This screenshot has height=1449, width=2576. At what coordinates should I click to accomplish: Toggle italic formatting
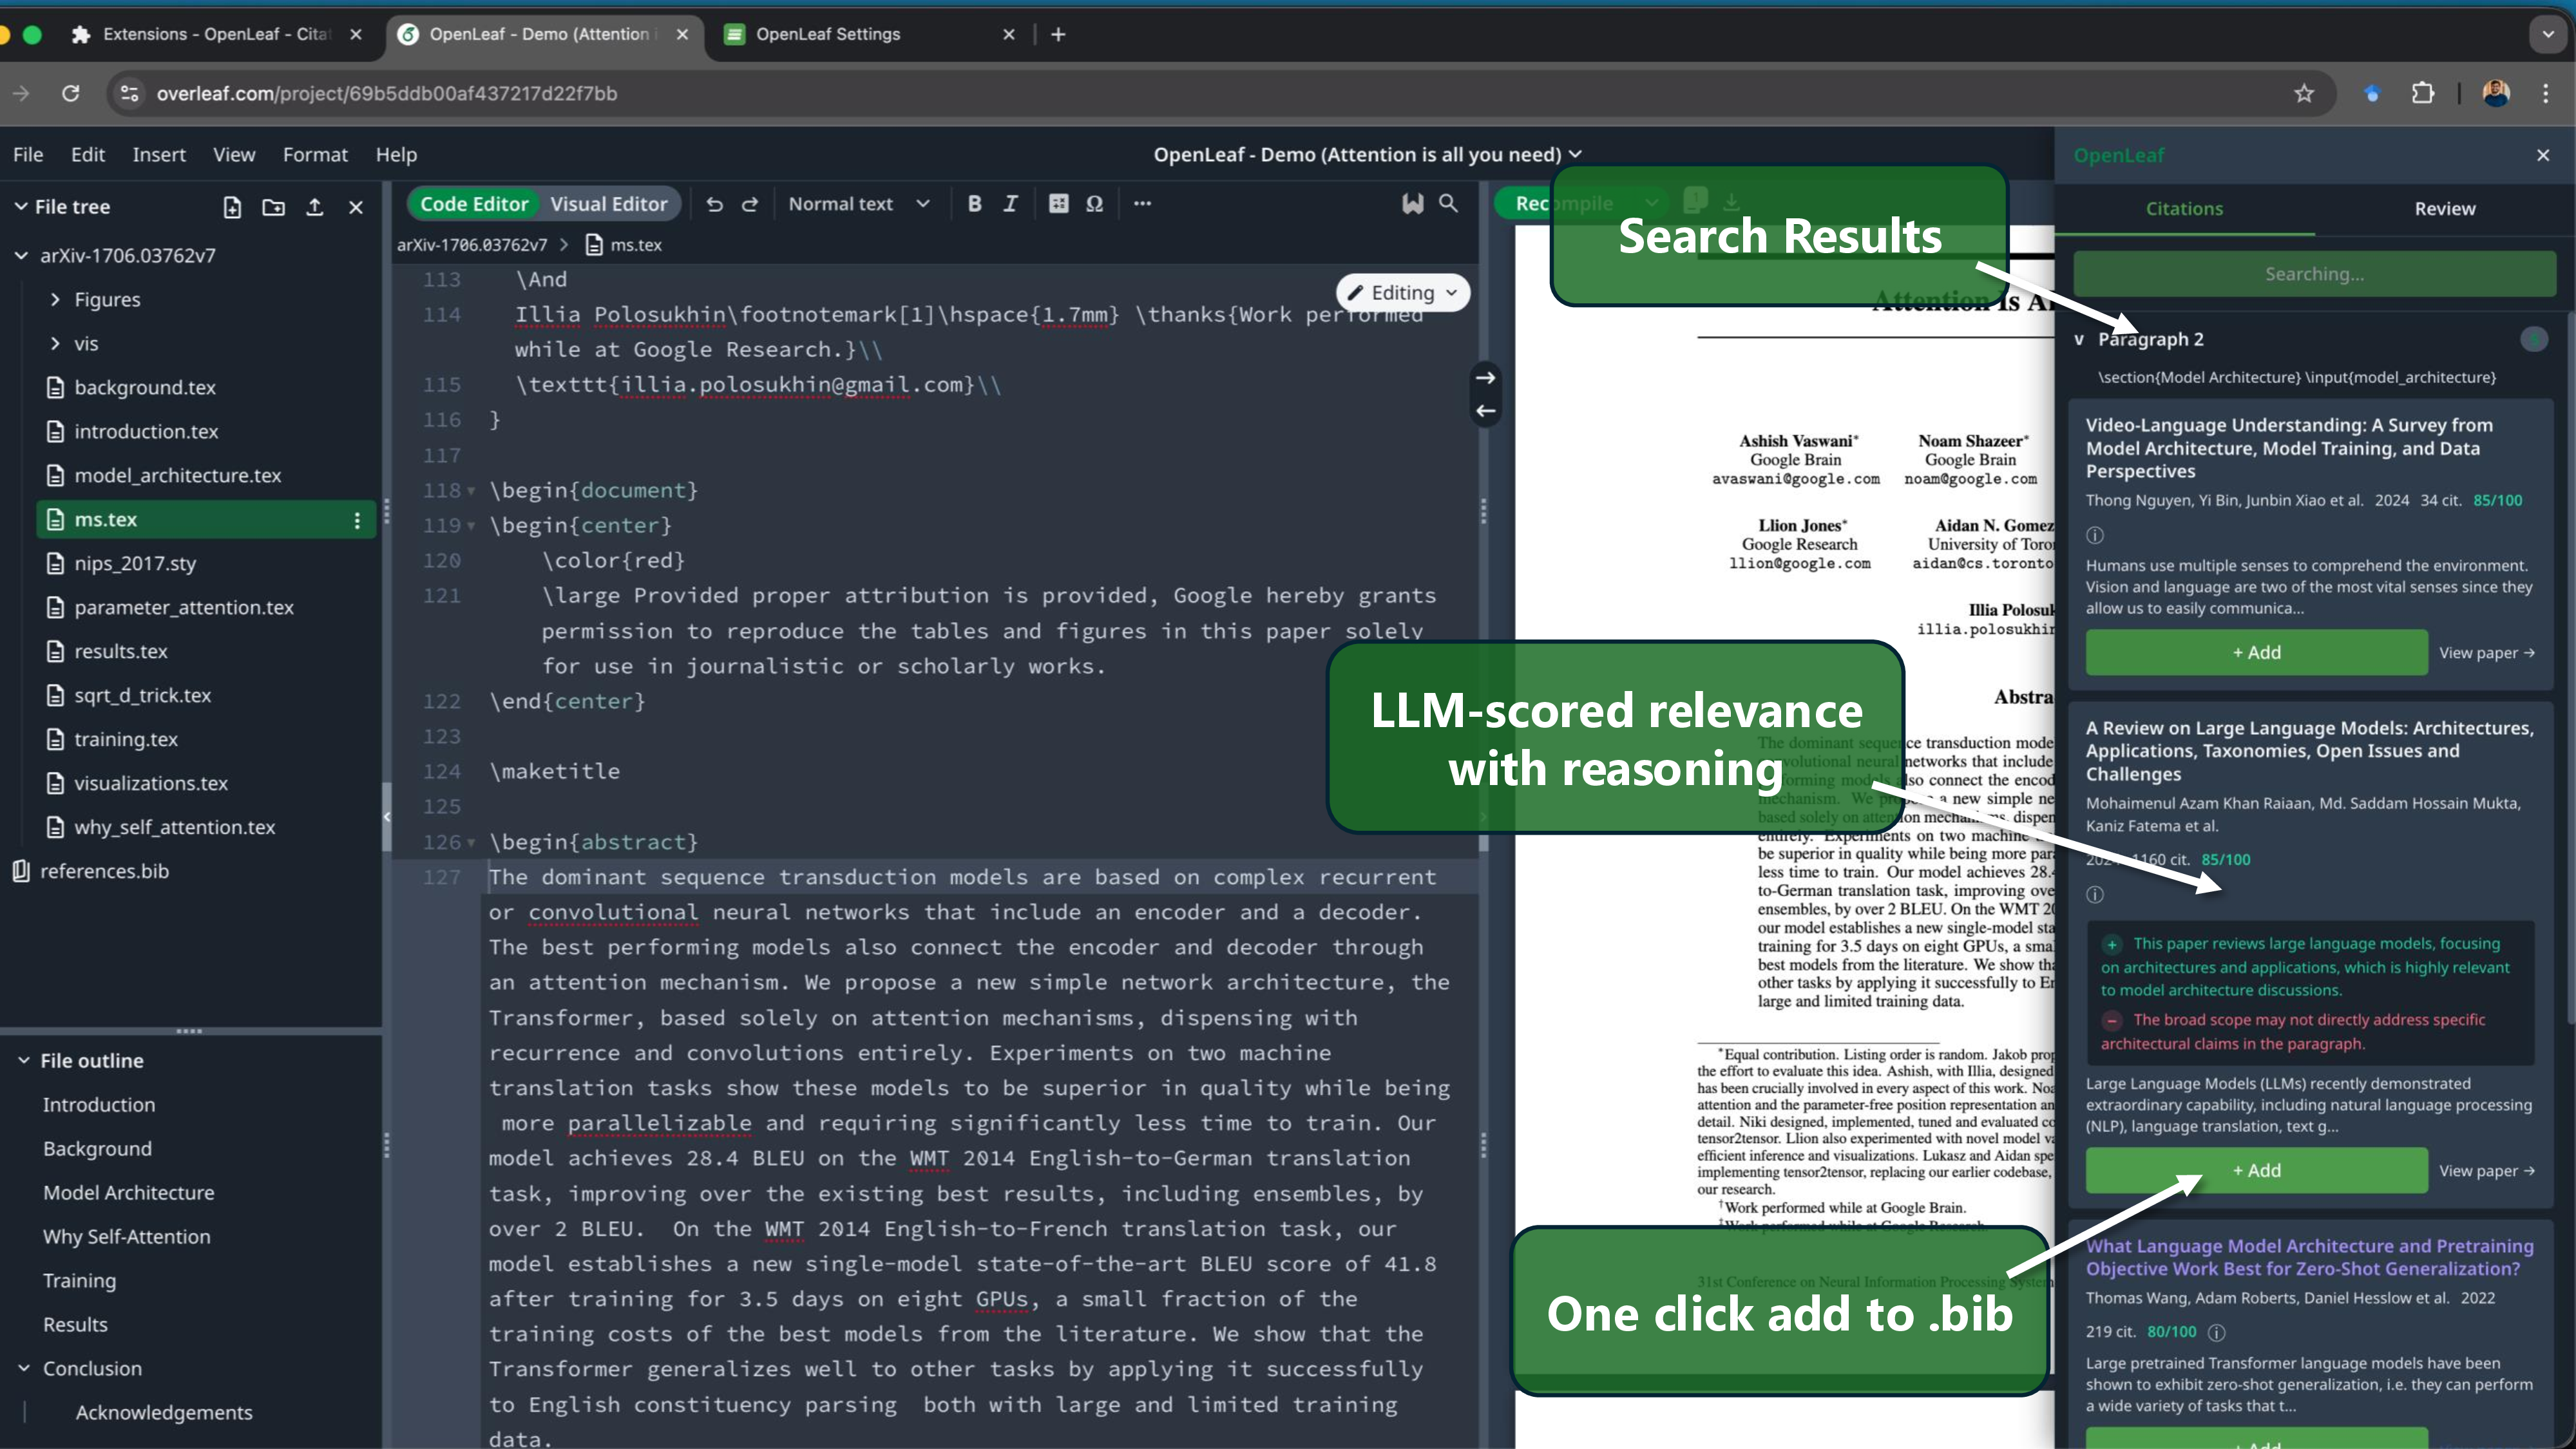tap(1010, 204)
